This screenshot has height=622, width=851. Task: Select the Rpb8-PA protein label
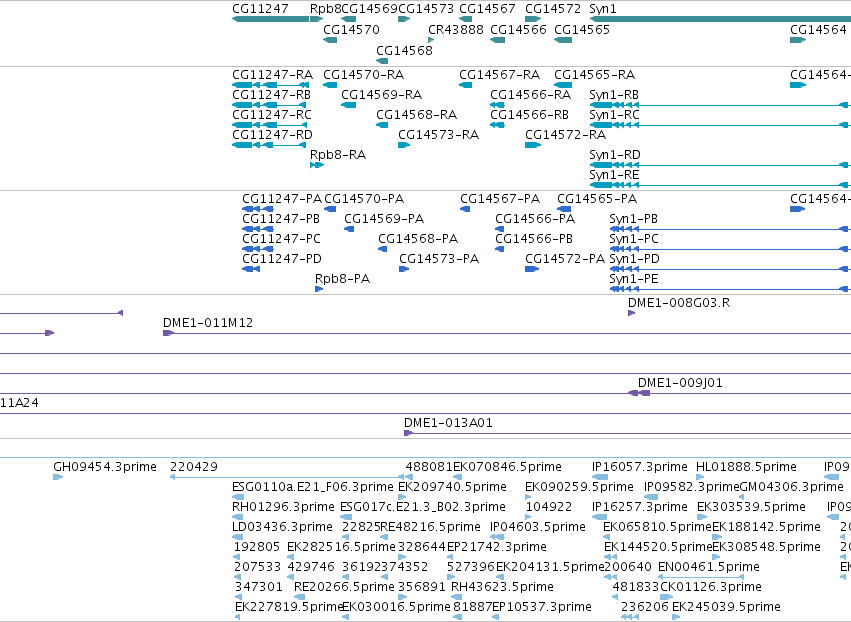[x=342, y=280]
